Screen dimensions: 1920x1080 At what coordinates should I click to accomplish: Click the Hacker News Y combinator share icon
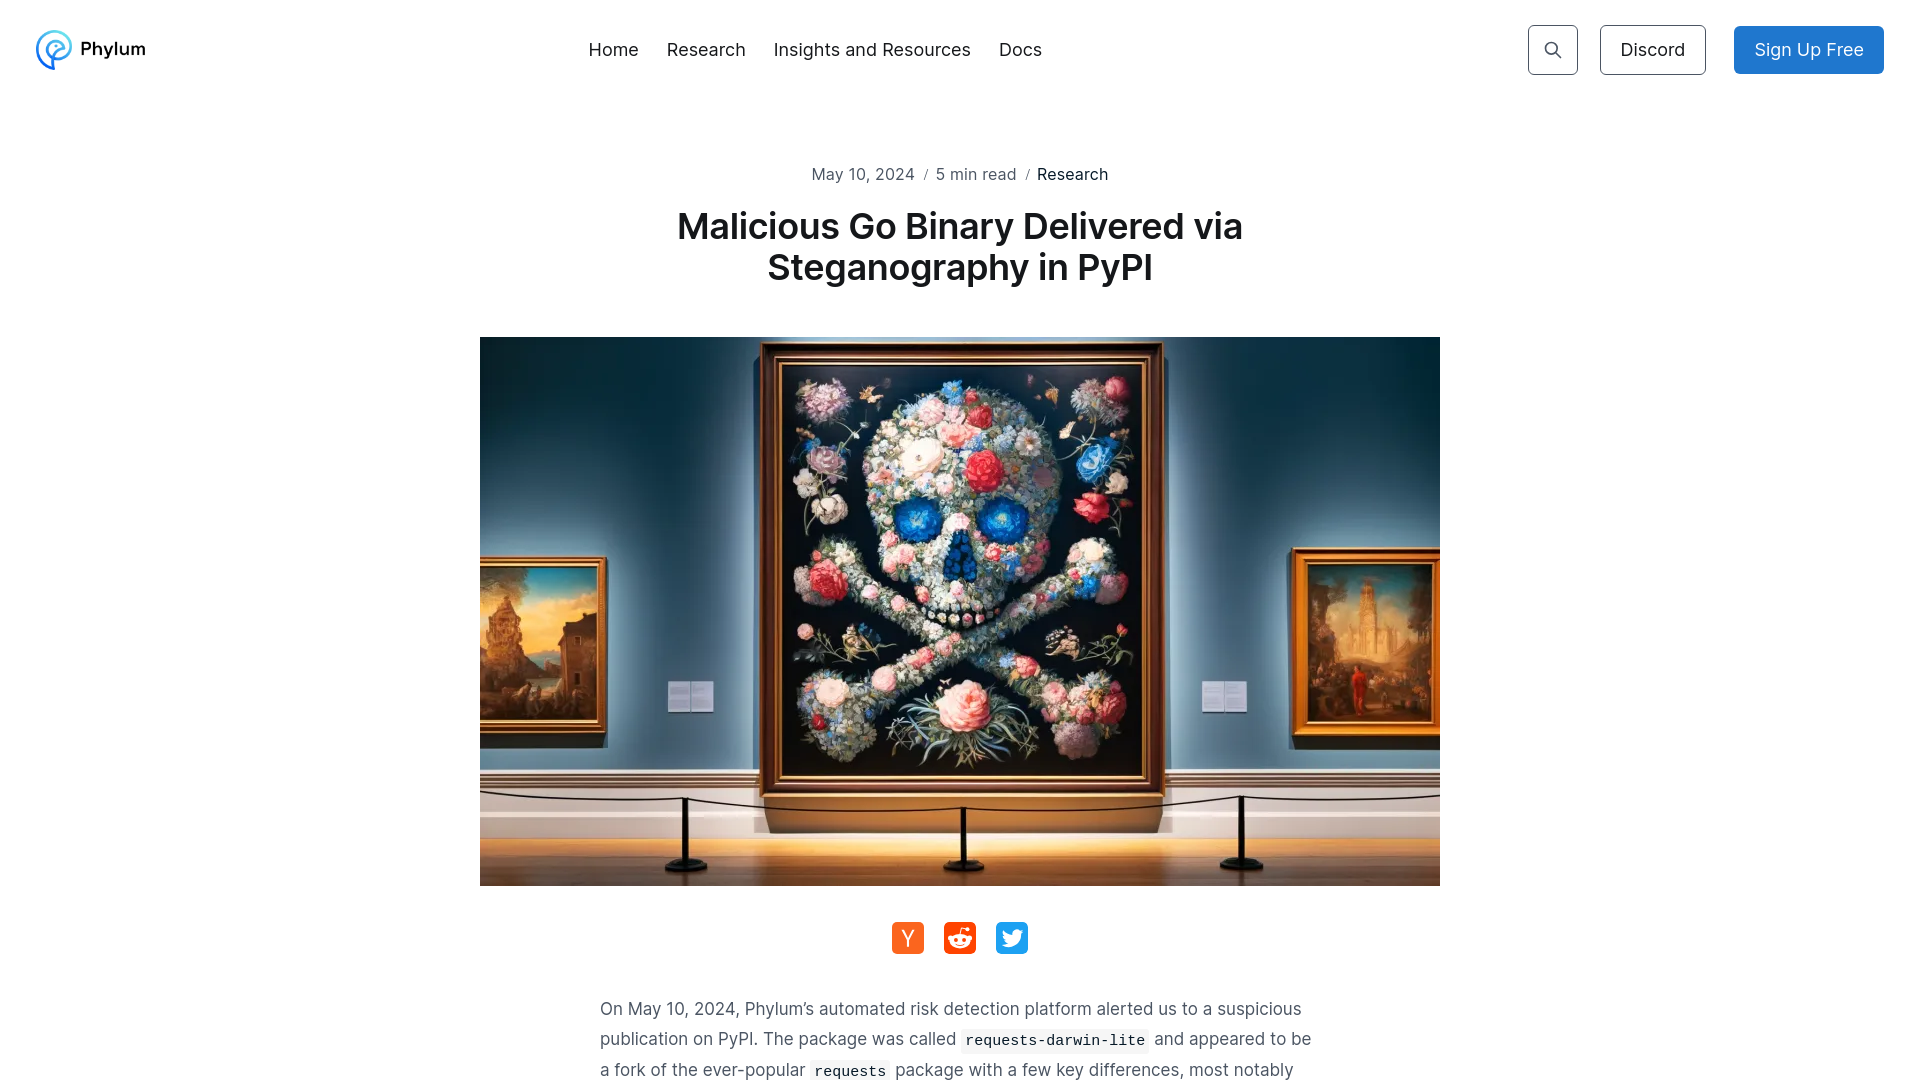point(909,938)
